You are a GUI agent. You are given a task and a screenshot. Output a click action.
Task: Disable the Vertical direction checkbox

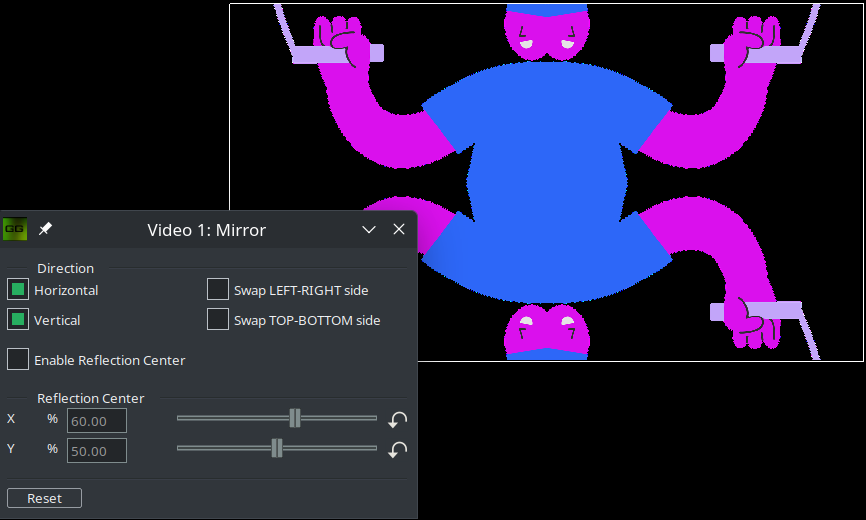click(x=18, y=320)
